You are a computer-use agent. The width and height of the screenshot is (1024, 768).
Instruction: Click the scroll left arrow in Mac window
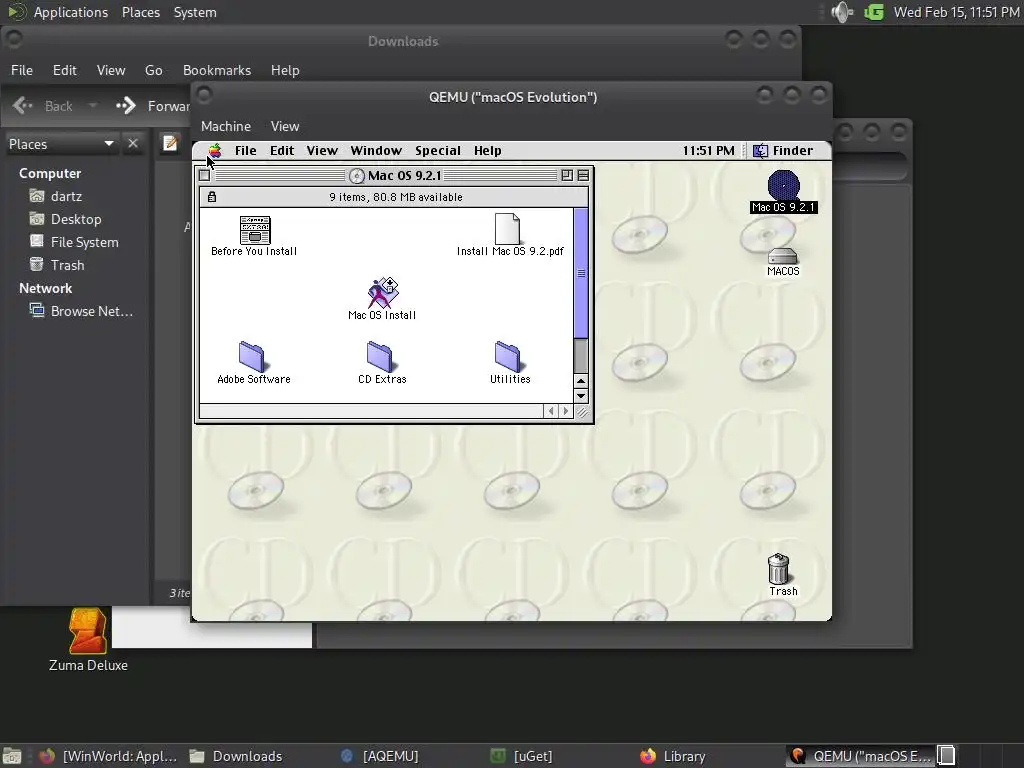tap(551, 411)
